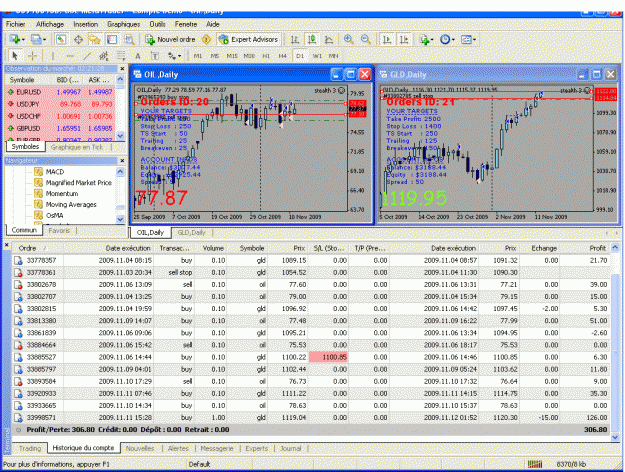Screen dimensions: 625x472
Task: Select order 33885527 row in history
Action: pyautogui.click(x=311, y=357)
